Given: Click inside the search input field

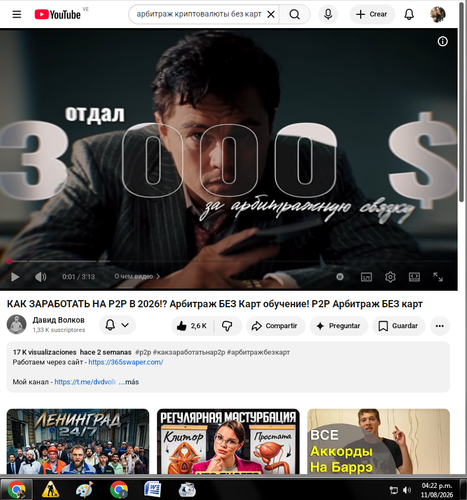Looking at the screenshot, I should [x=199, y=14].
